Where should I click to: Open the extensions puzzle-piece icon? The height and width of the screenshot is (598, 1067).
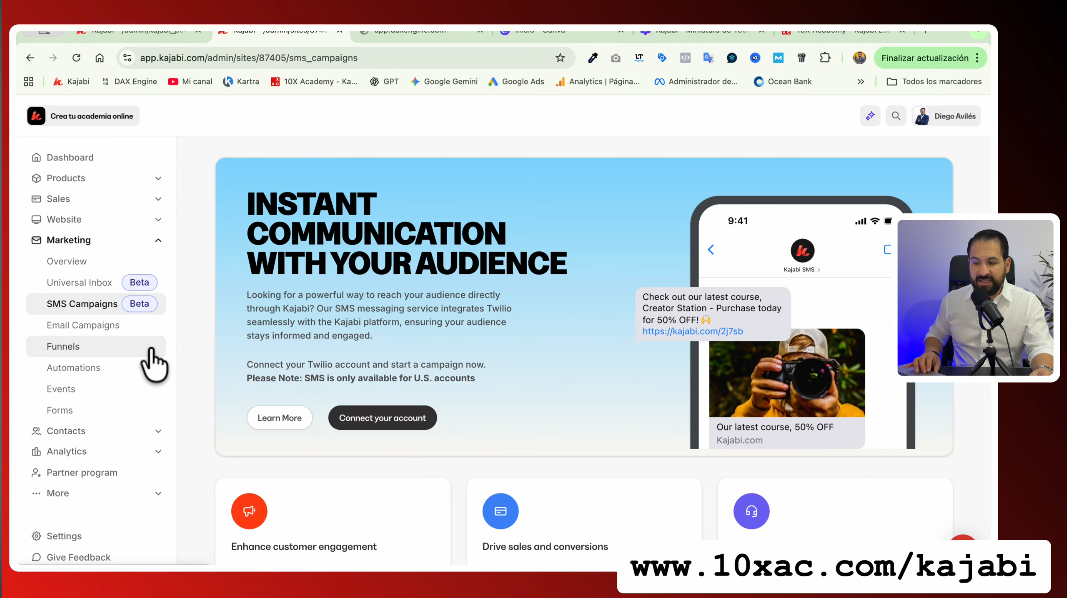825,58
